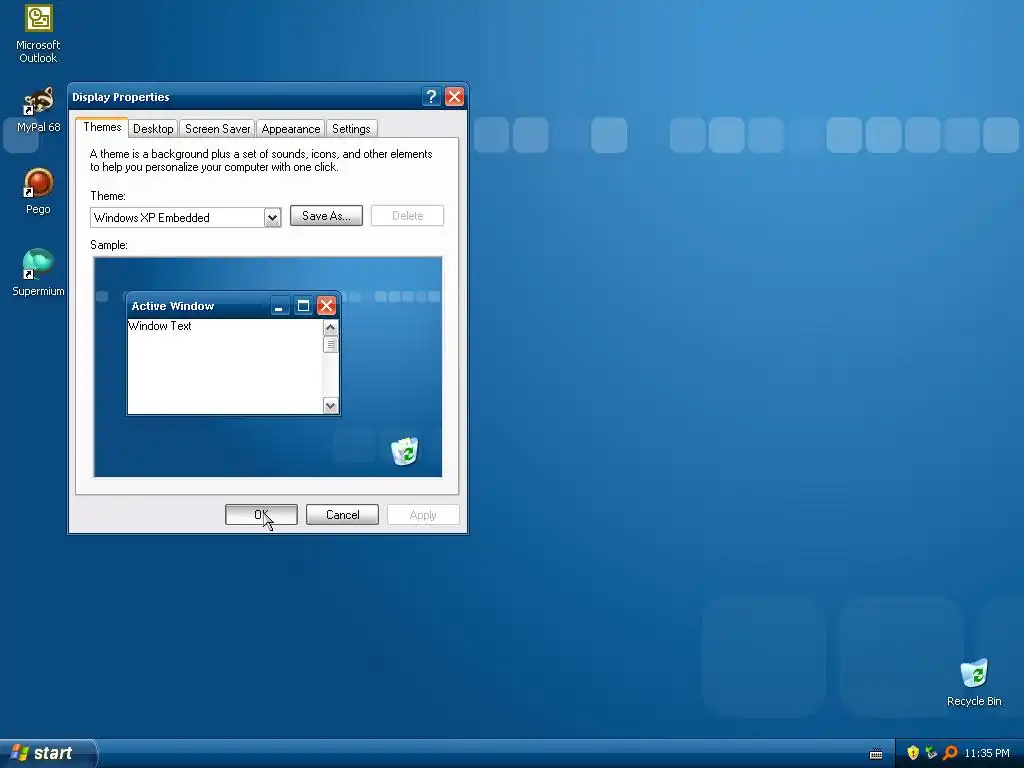Click the 'Window Text' sample text
The width and height of the screenshot is (1024, 768).
(160, 326)
